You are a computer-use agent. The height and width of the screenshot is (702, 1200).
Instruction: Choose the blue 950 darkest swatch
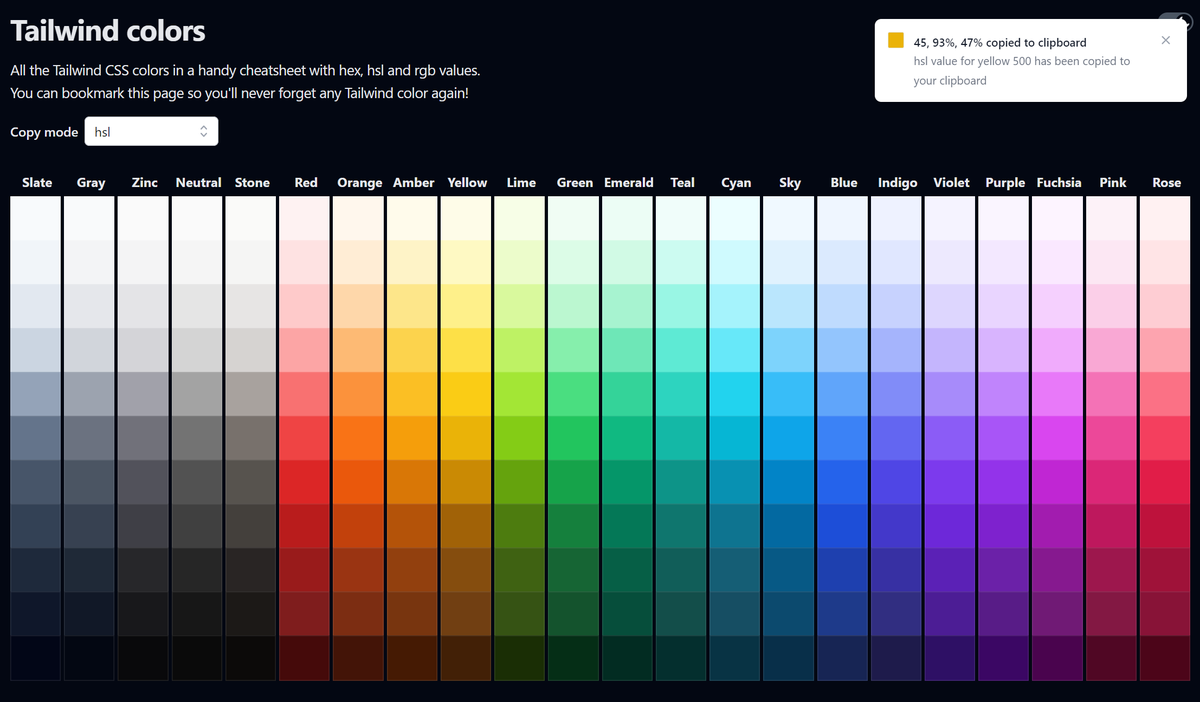point(844,658)
